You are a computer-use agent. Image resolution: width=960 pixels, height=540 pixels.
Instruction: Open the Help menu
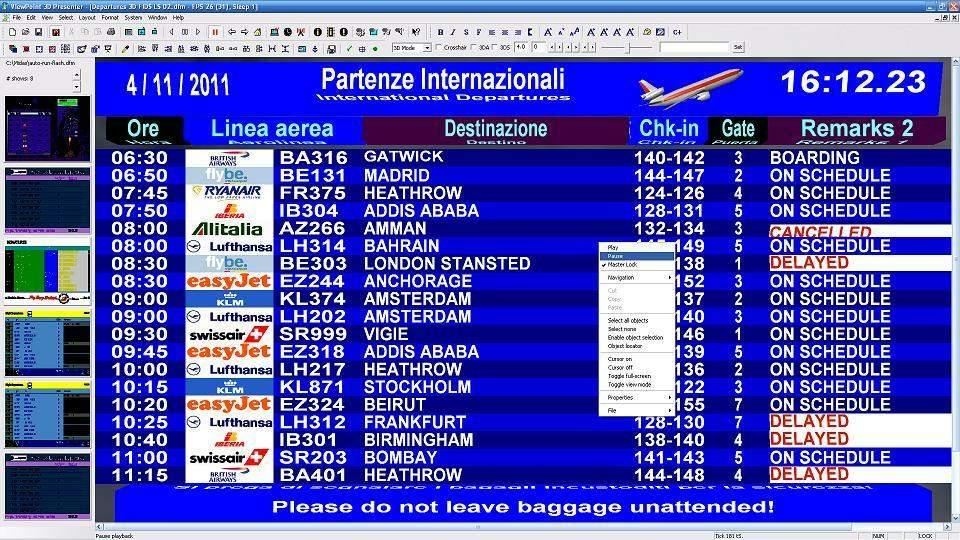pos(178,18)
